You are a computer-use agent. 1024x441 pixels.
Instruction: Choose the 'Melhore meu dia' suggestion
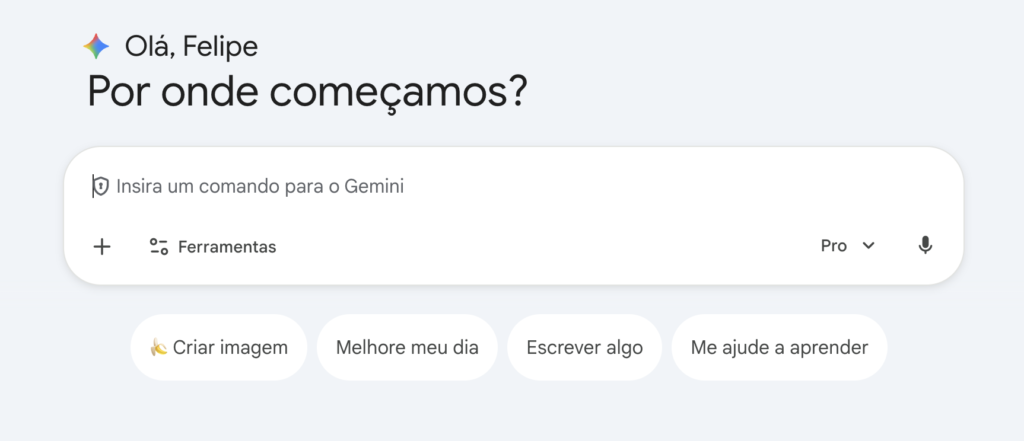[407, 348]
